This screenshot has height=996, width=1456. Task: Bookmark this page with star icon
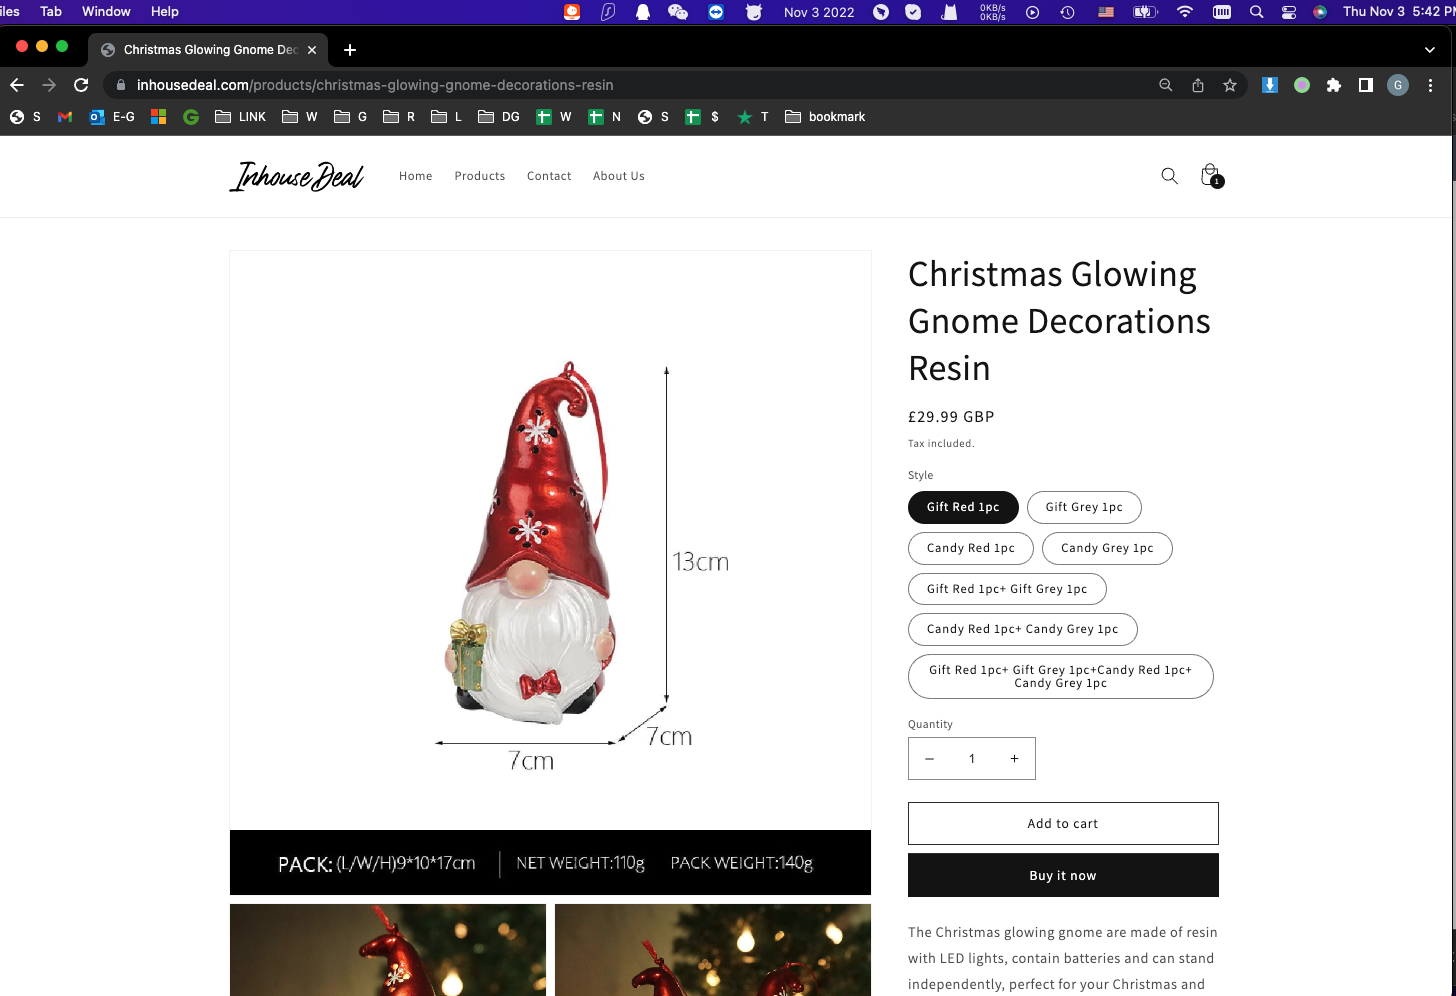(1230, 85)
